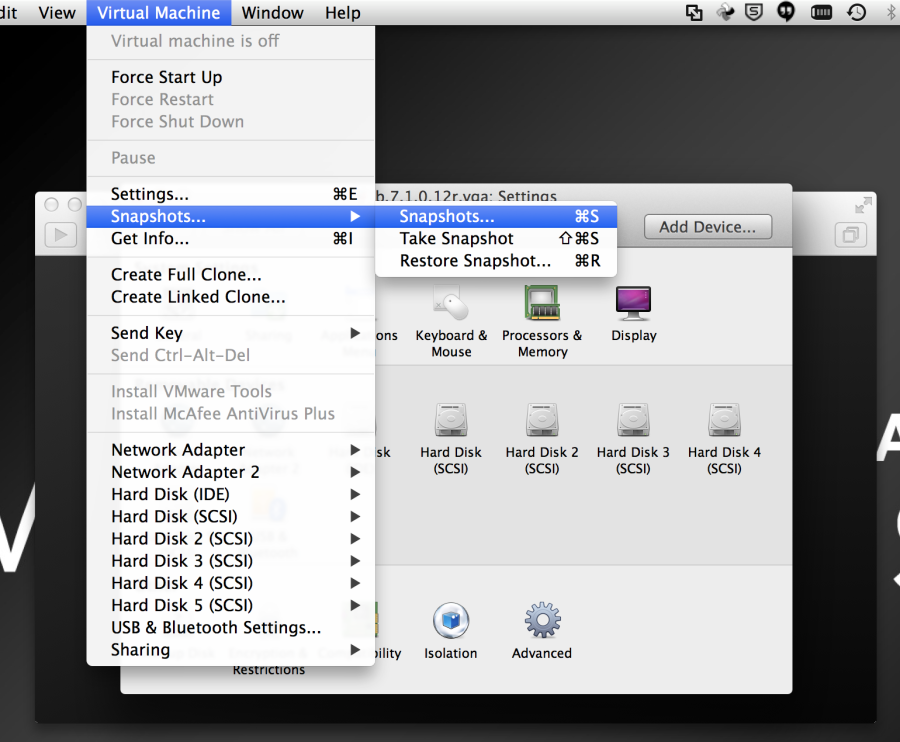Select Hard Disk 4 (SCSI) icon
The height and width of the screenshot is (742, 900).
[x=724, y=420]
